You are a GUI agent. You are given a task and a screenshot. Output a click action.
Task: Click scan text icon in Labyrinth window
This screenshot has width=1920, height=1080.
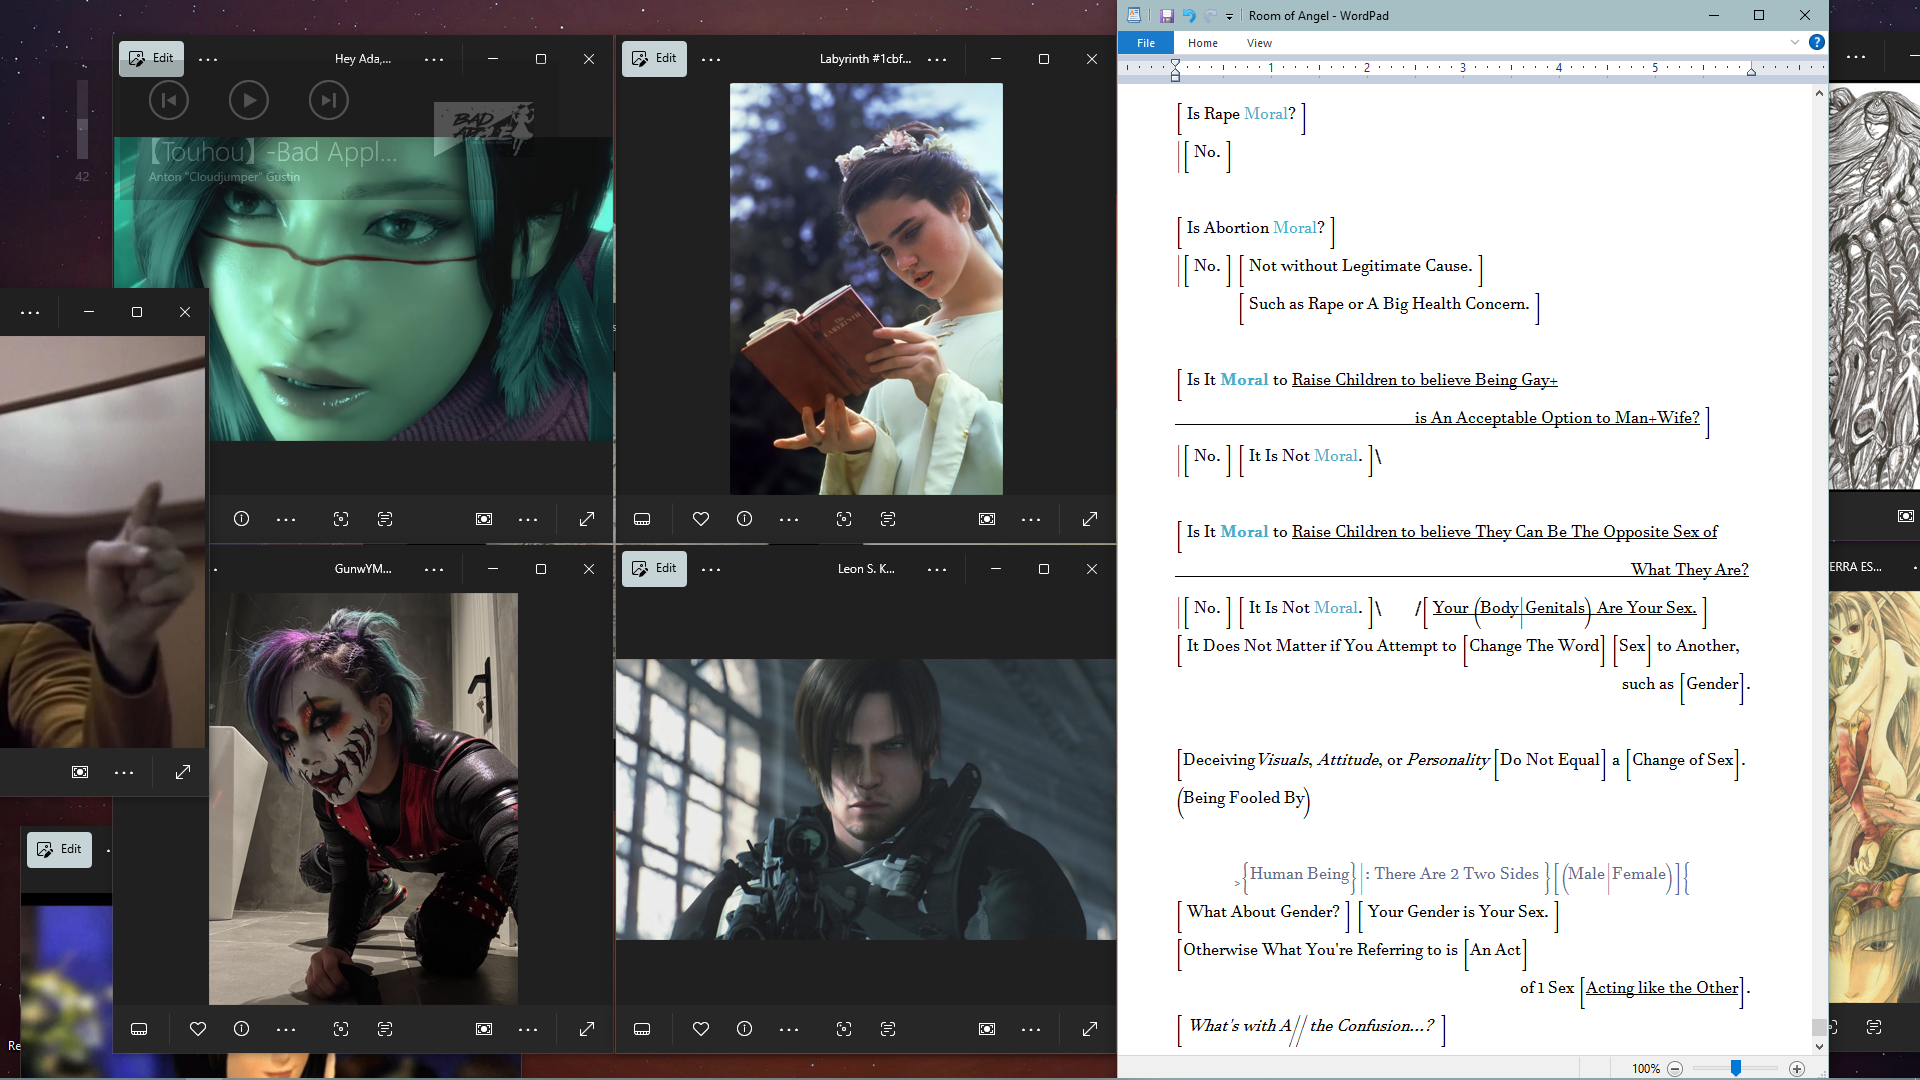[x=888, y=519]
